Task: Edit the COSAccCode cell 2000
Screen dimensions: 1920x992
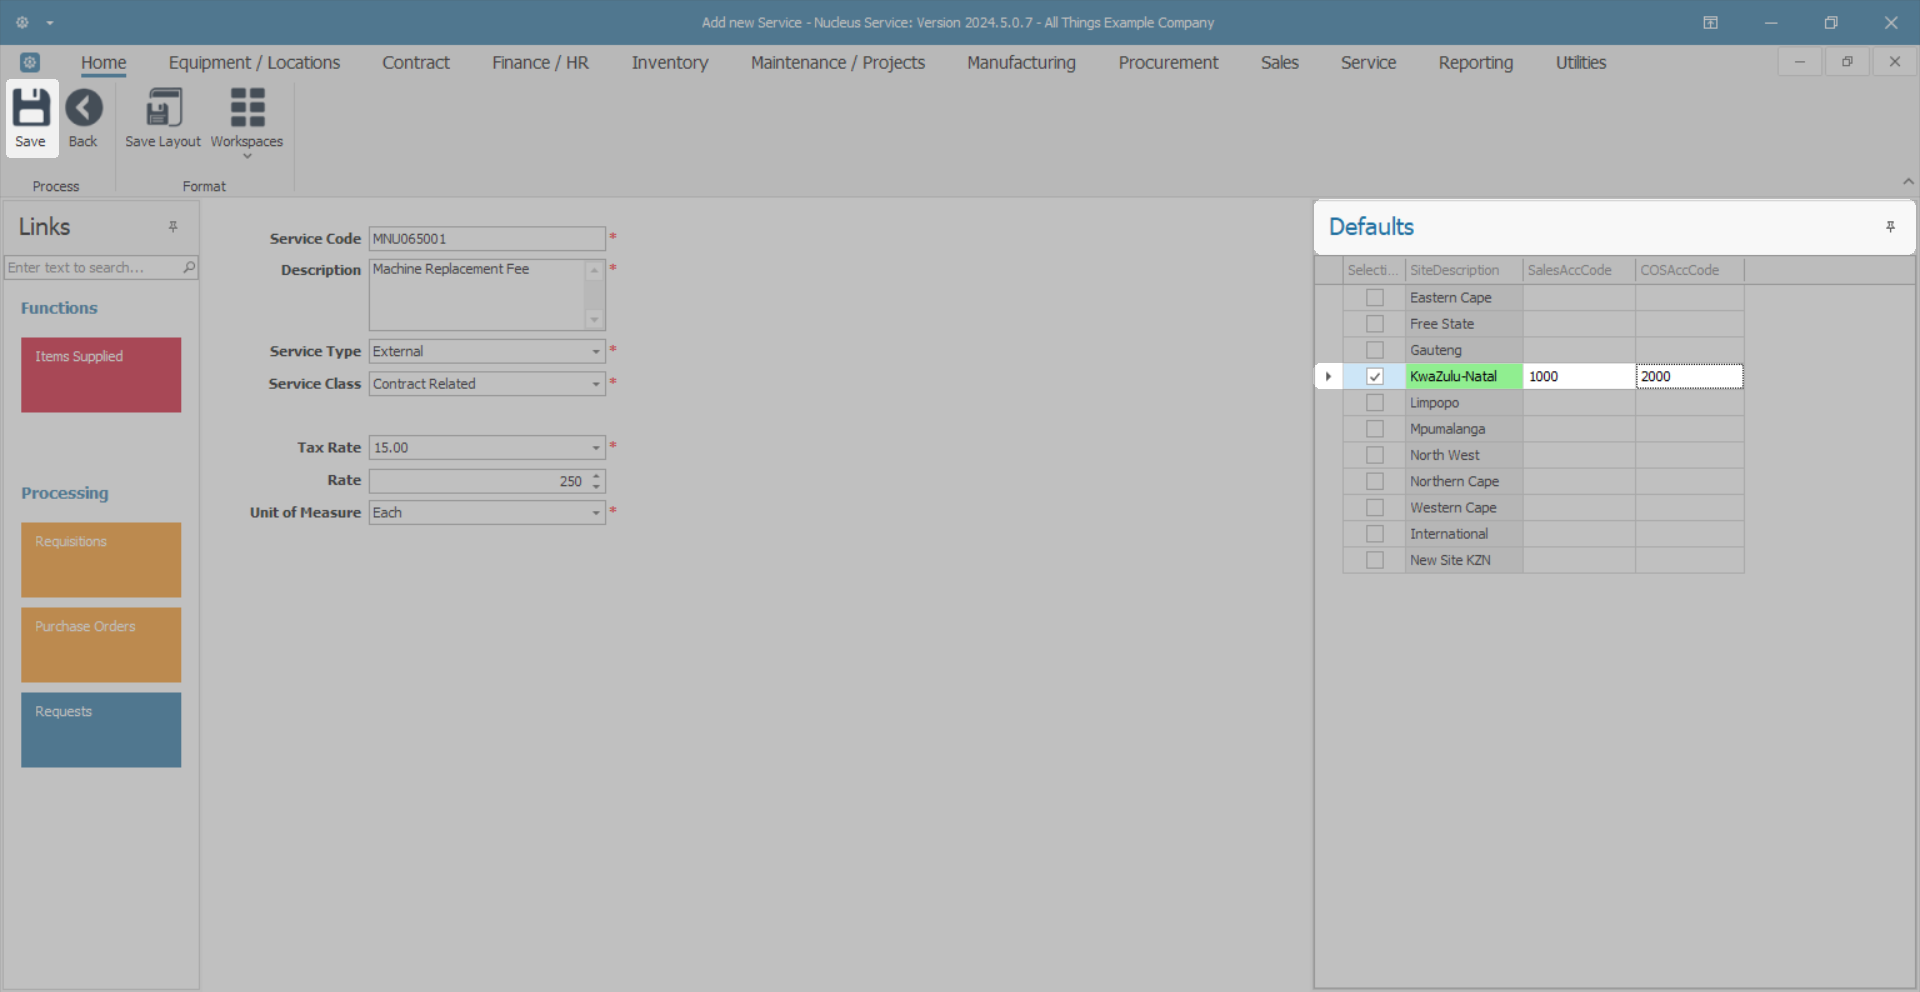Action: pyautogui.click(x=1690, y=376)
